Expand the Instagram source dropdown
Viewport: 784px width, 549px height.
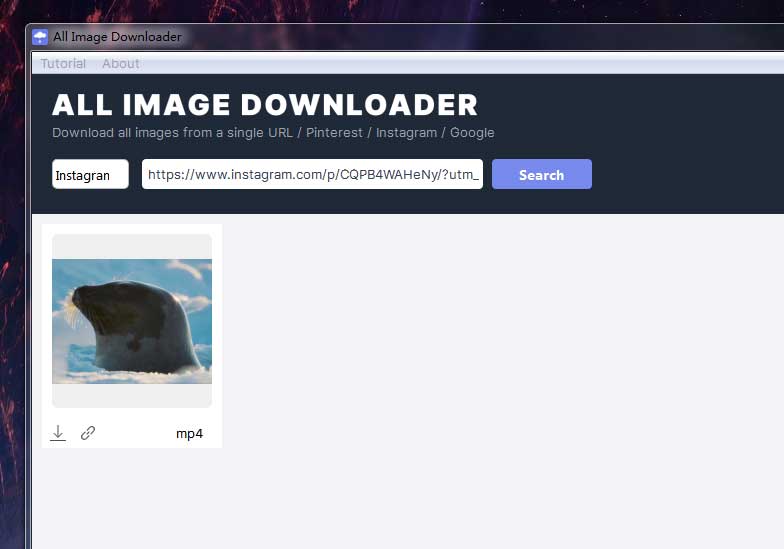point(90,174)
